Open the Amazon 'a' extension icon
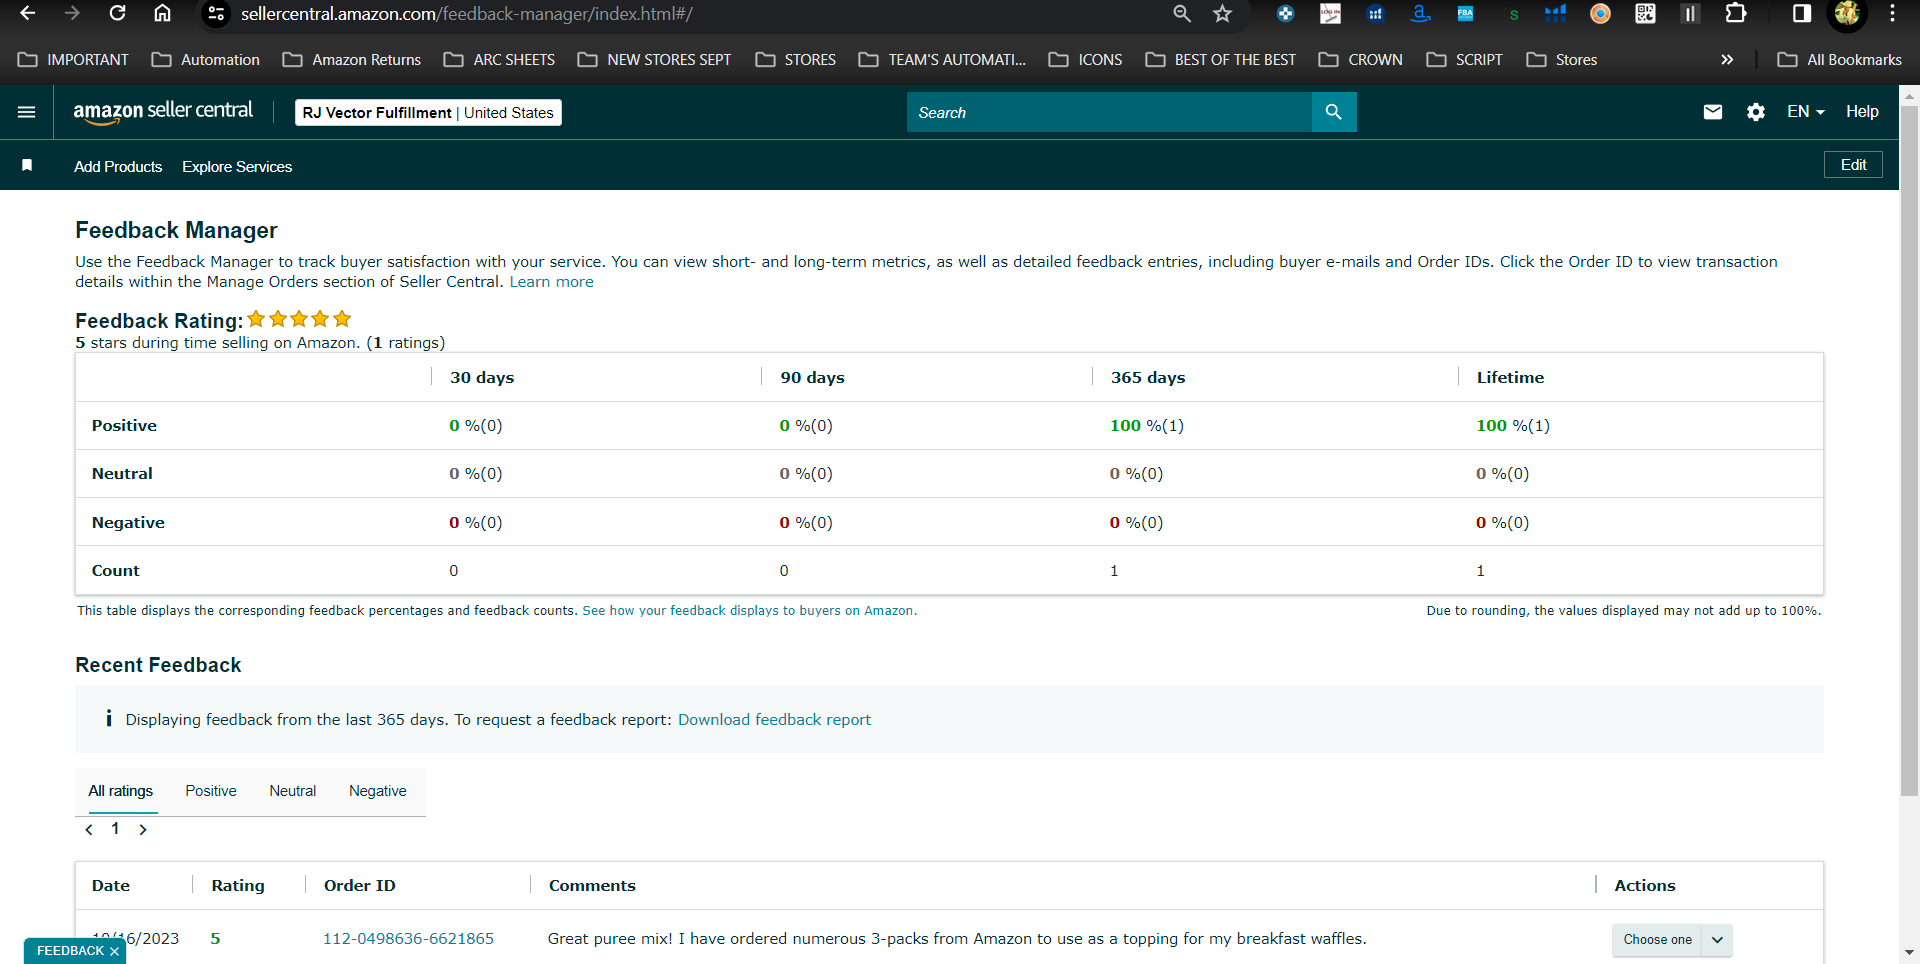The width and height of the screenshot is (1920, 964). pos(1420,13)
